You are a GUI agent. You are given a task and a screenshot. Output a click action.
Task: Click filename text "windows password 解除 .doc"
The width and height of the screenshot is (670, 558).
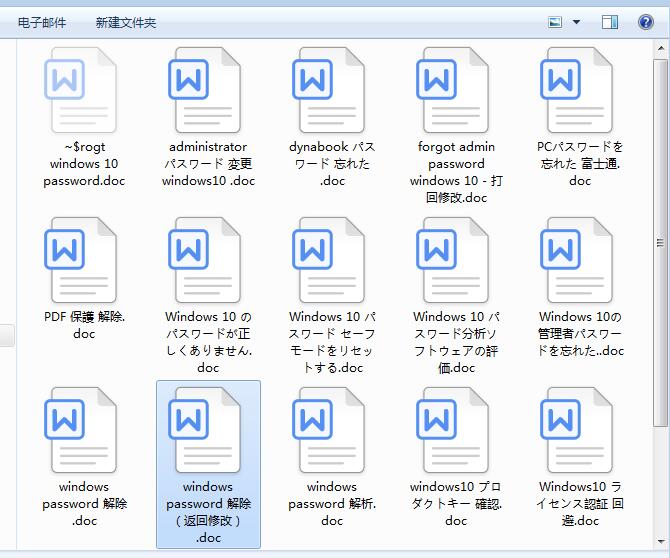[x=84, y=503]
